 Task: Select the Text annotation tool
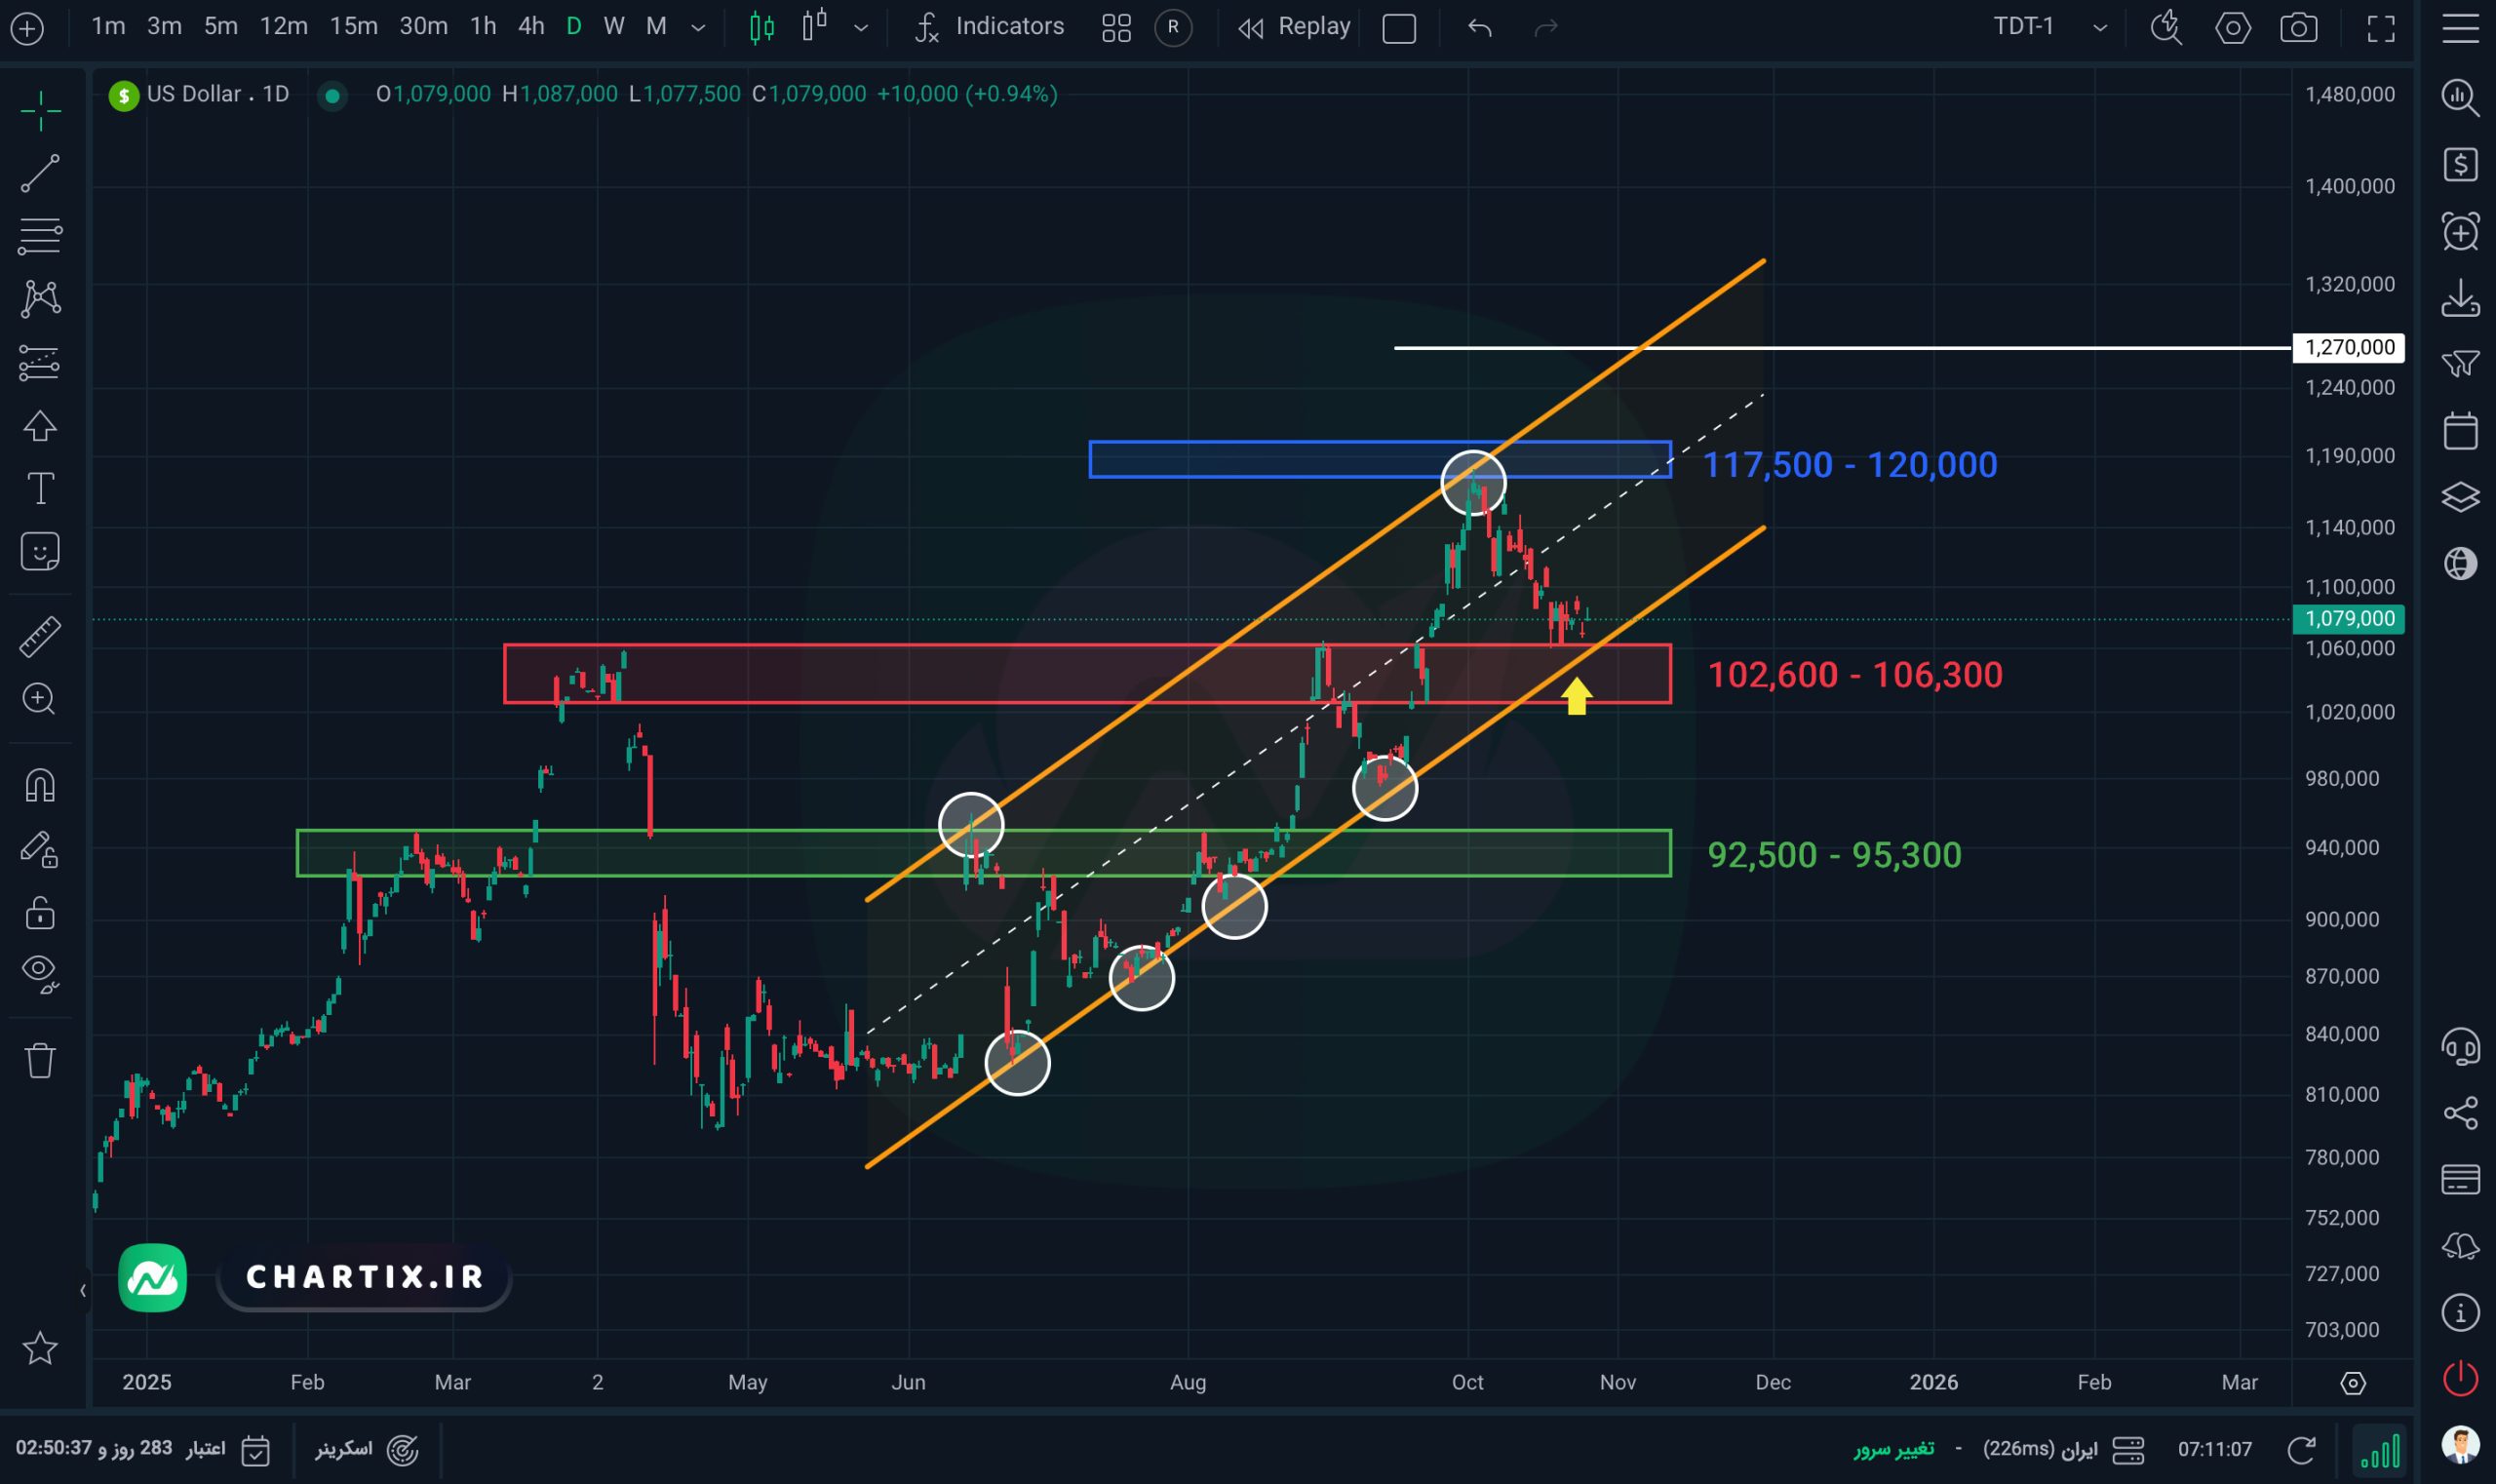(x=40, y=489)
